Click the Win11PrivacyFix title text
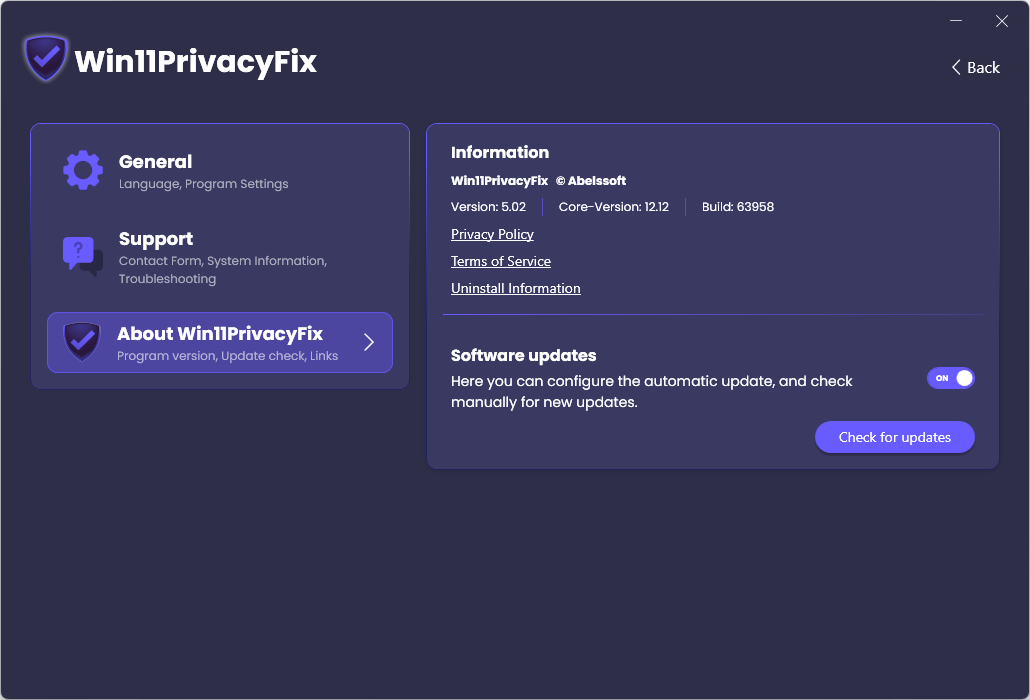Viewport: 1030px width, 700px height. [x=196, y=62]
